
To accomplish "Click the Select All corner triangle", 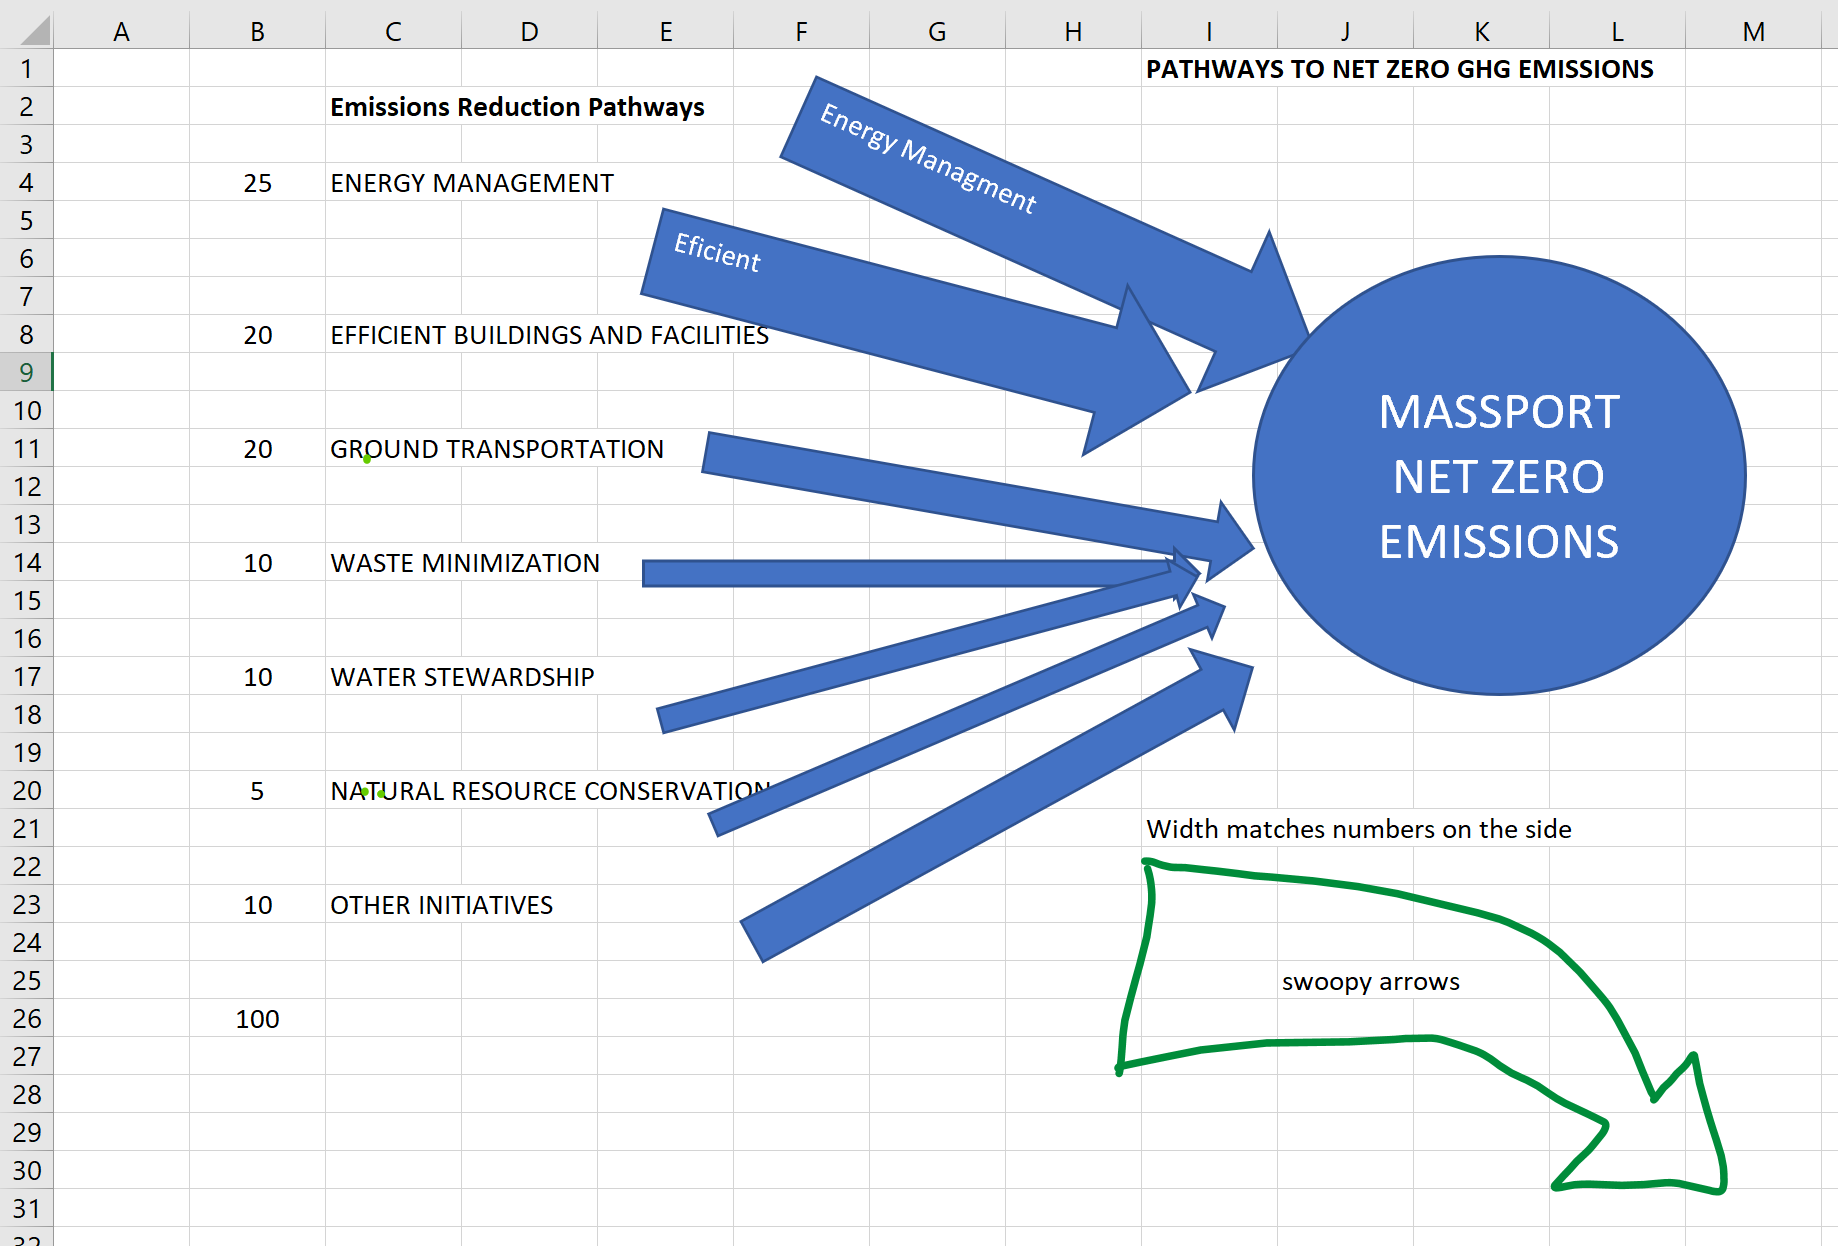I will [x=35, y=31].
